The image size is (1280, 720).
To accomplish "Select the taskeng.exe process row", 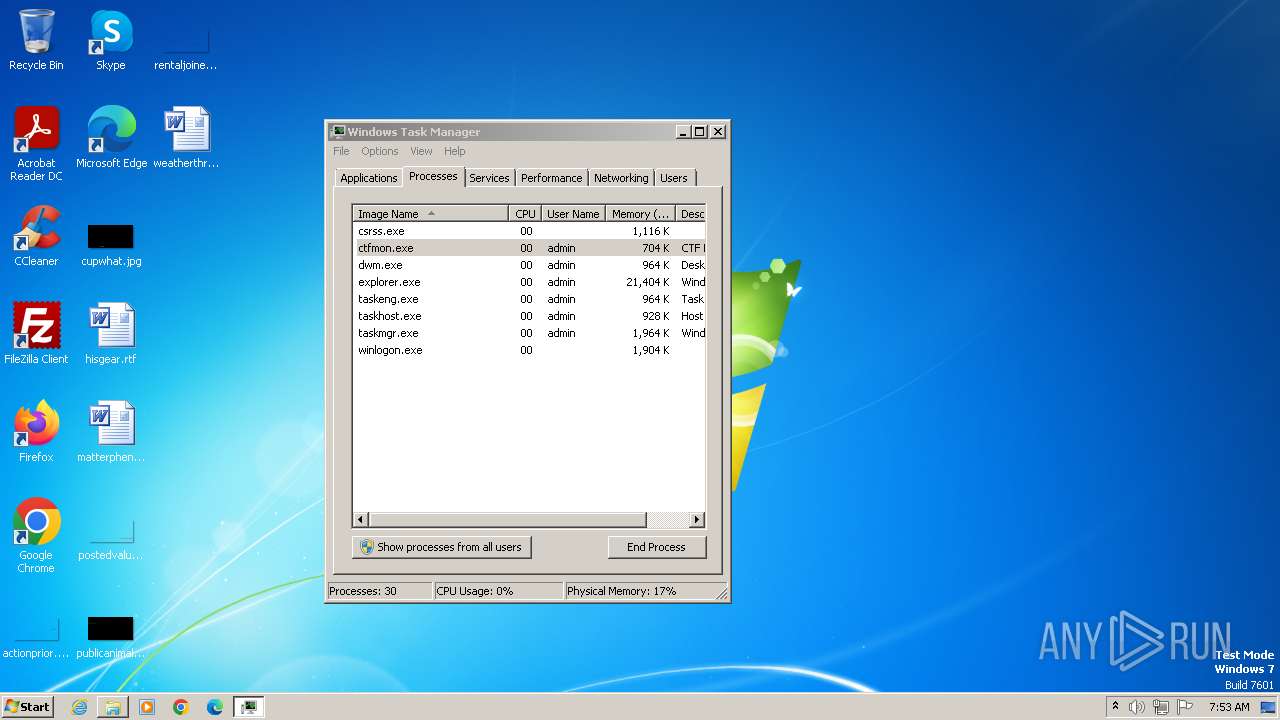I will click(x=529, y=299).
